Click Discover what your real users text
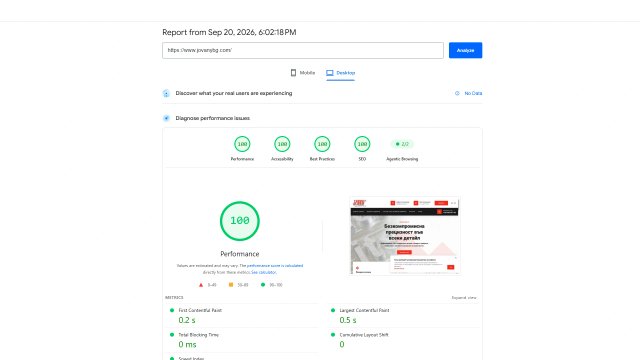The image size is (640, 360). click(234, 93)
